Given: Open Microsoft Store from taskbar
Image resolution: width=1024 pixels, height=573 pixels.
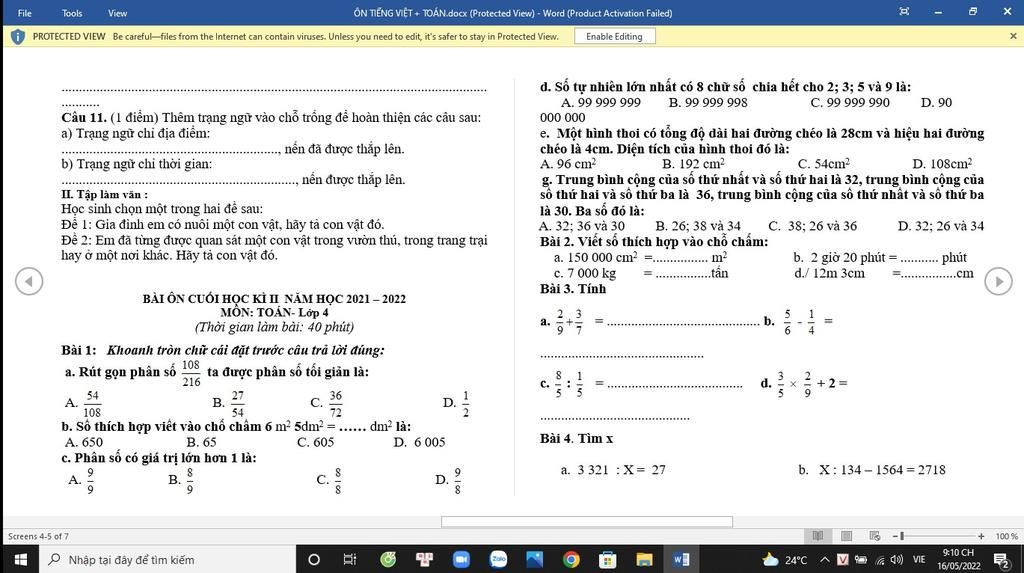Looking at the screenshot, I should point(608,559).
